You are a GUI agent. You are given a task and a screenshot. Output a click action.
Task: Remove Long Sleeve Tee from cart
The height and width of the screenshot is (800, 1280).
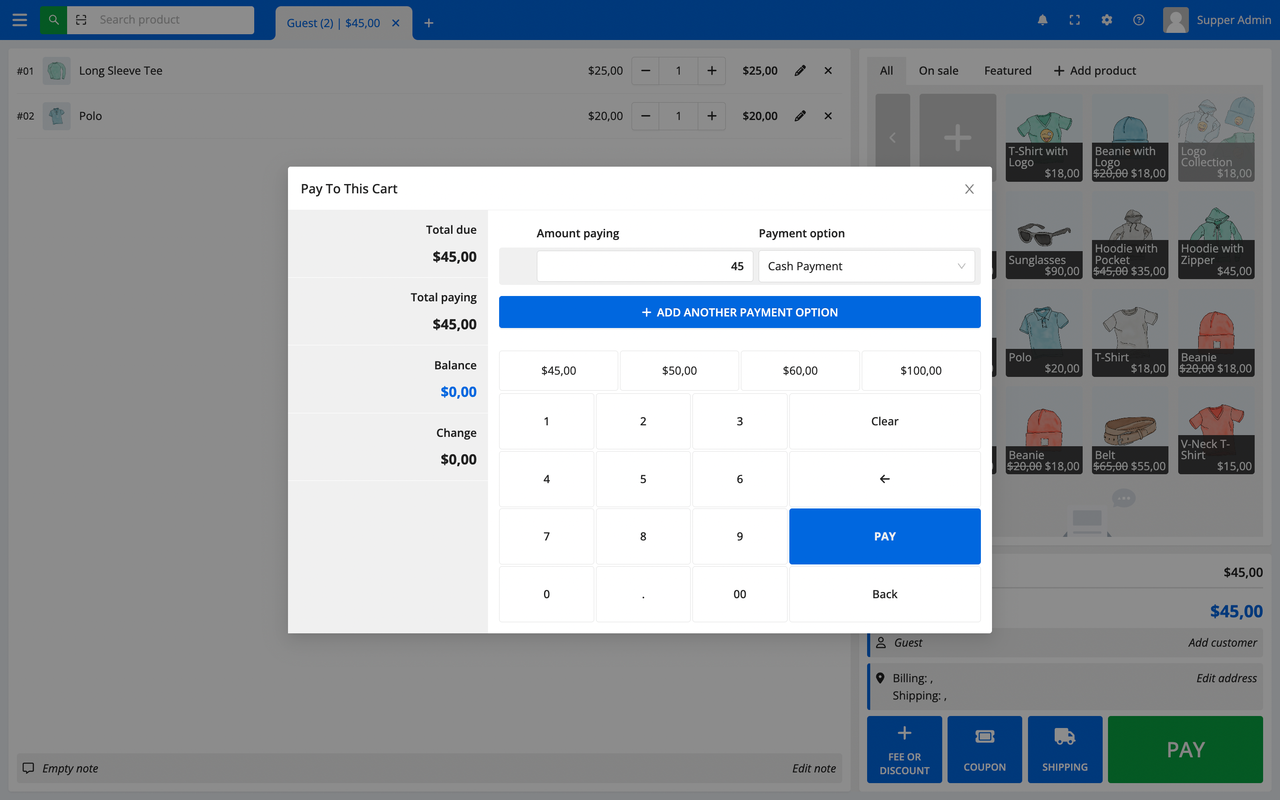coord(828,71)
